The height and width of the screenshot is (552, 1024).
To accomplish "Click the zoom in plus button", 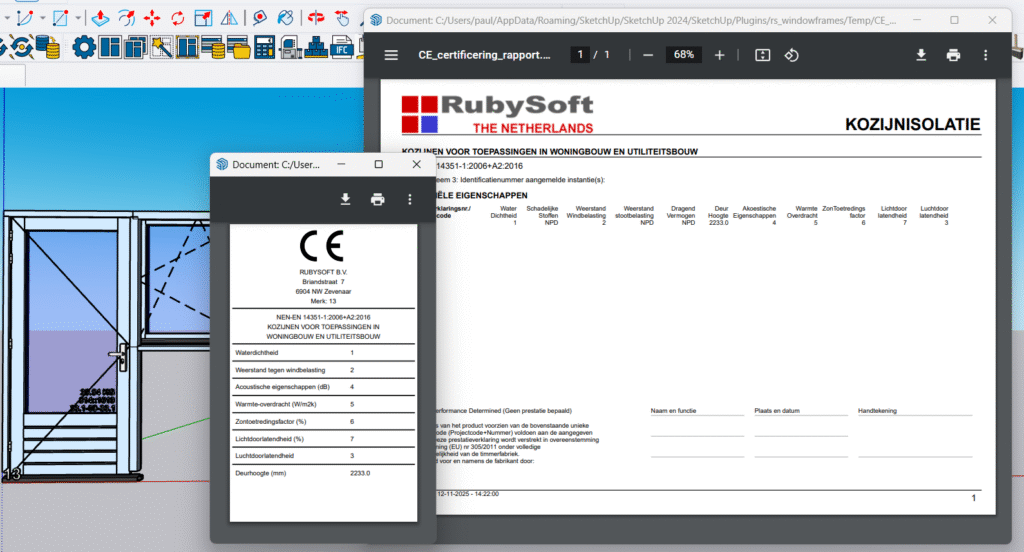I will click(x=719, y=55).
